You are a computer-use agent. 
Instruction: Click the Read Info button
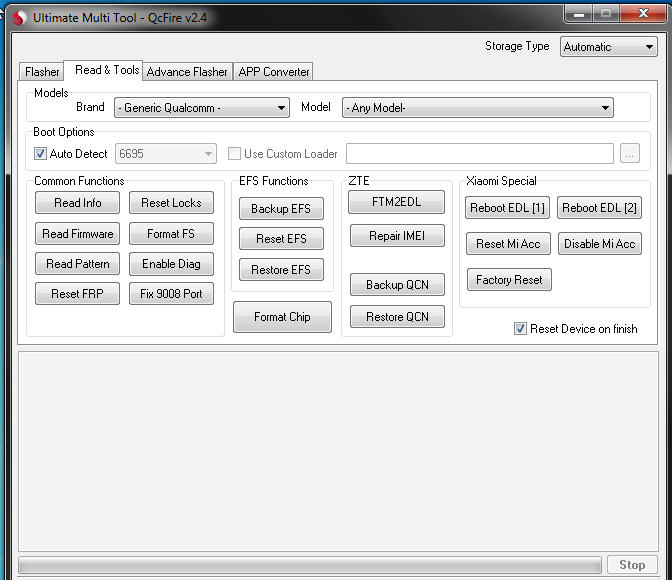point(78,203)
